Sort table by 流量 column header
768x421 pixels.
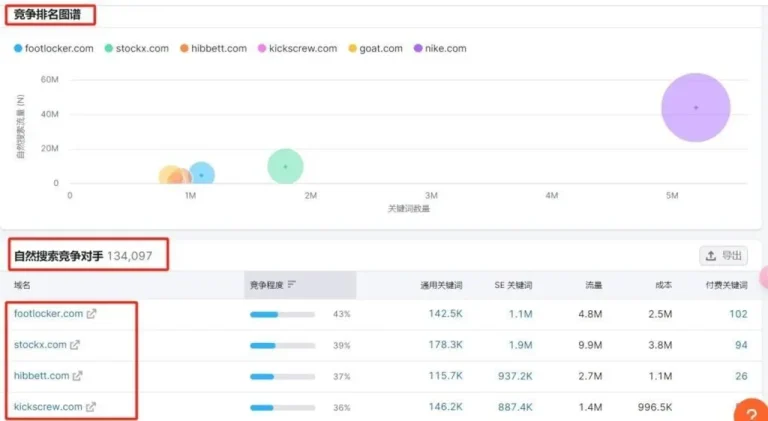(x=593, y=285)
